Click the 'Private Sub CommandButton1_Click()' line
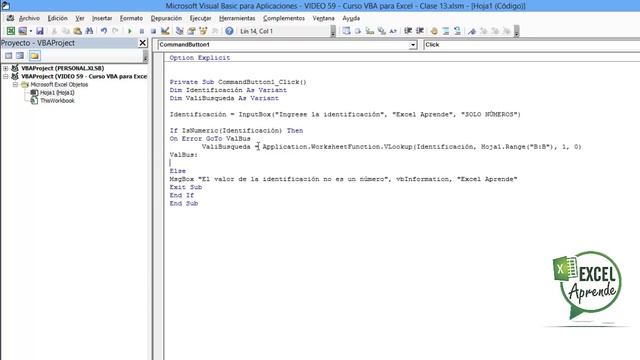 [238, 82]
